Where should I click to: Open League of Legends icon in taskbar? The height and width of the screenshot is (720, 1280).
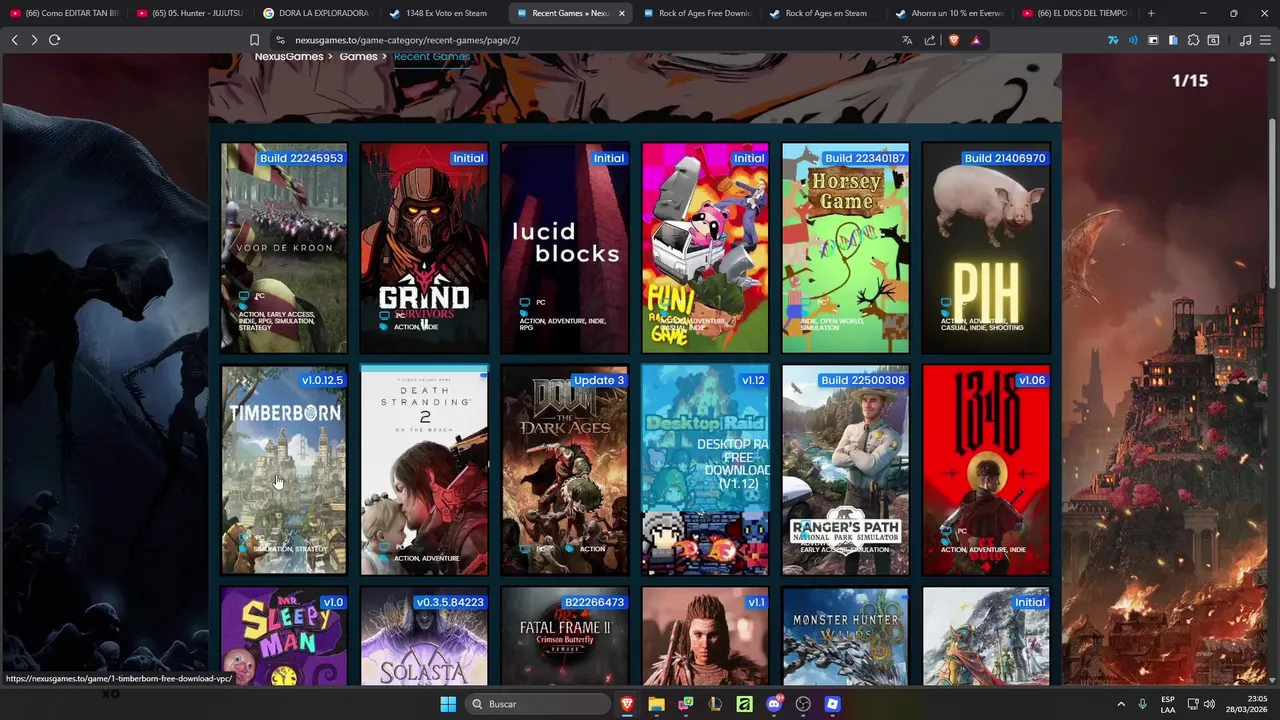(x=715, y=704)
